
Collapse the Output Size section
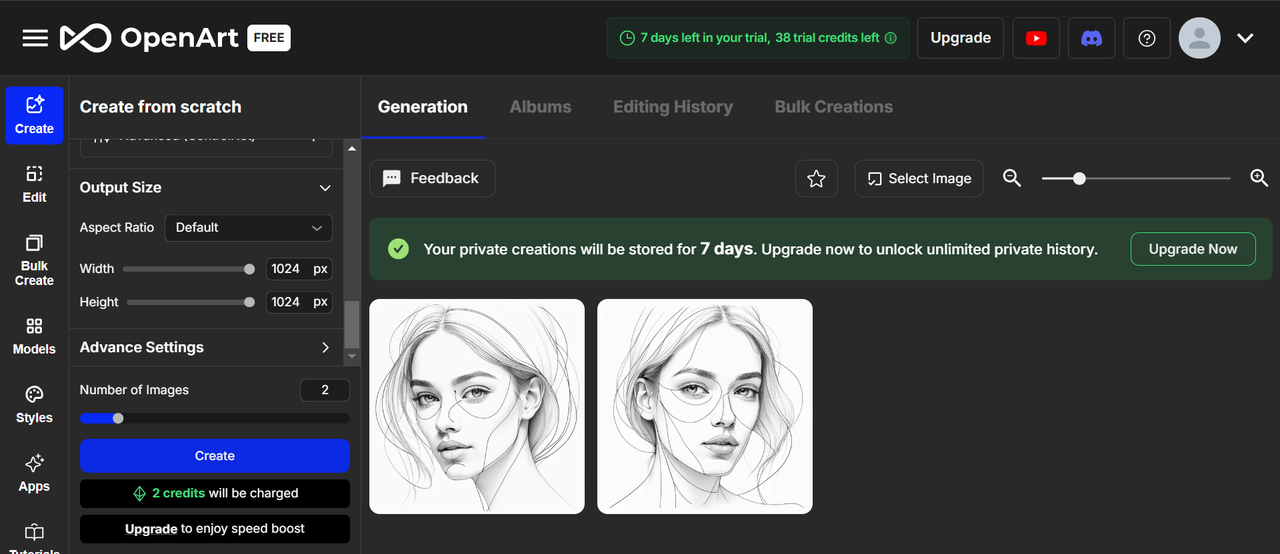[325, 188]
